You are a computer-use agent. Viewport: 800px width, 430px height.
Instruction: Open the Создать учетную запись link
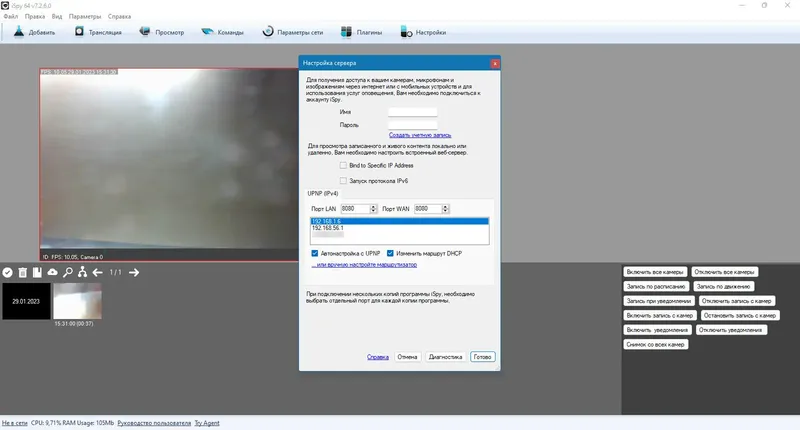(x=420, y=135)
